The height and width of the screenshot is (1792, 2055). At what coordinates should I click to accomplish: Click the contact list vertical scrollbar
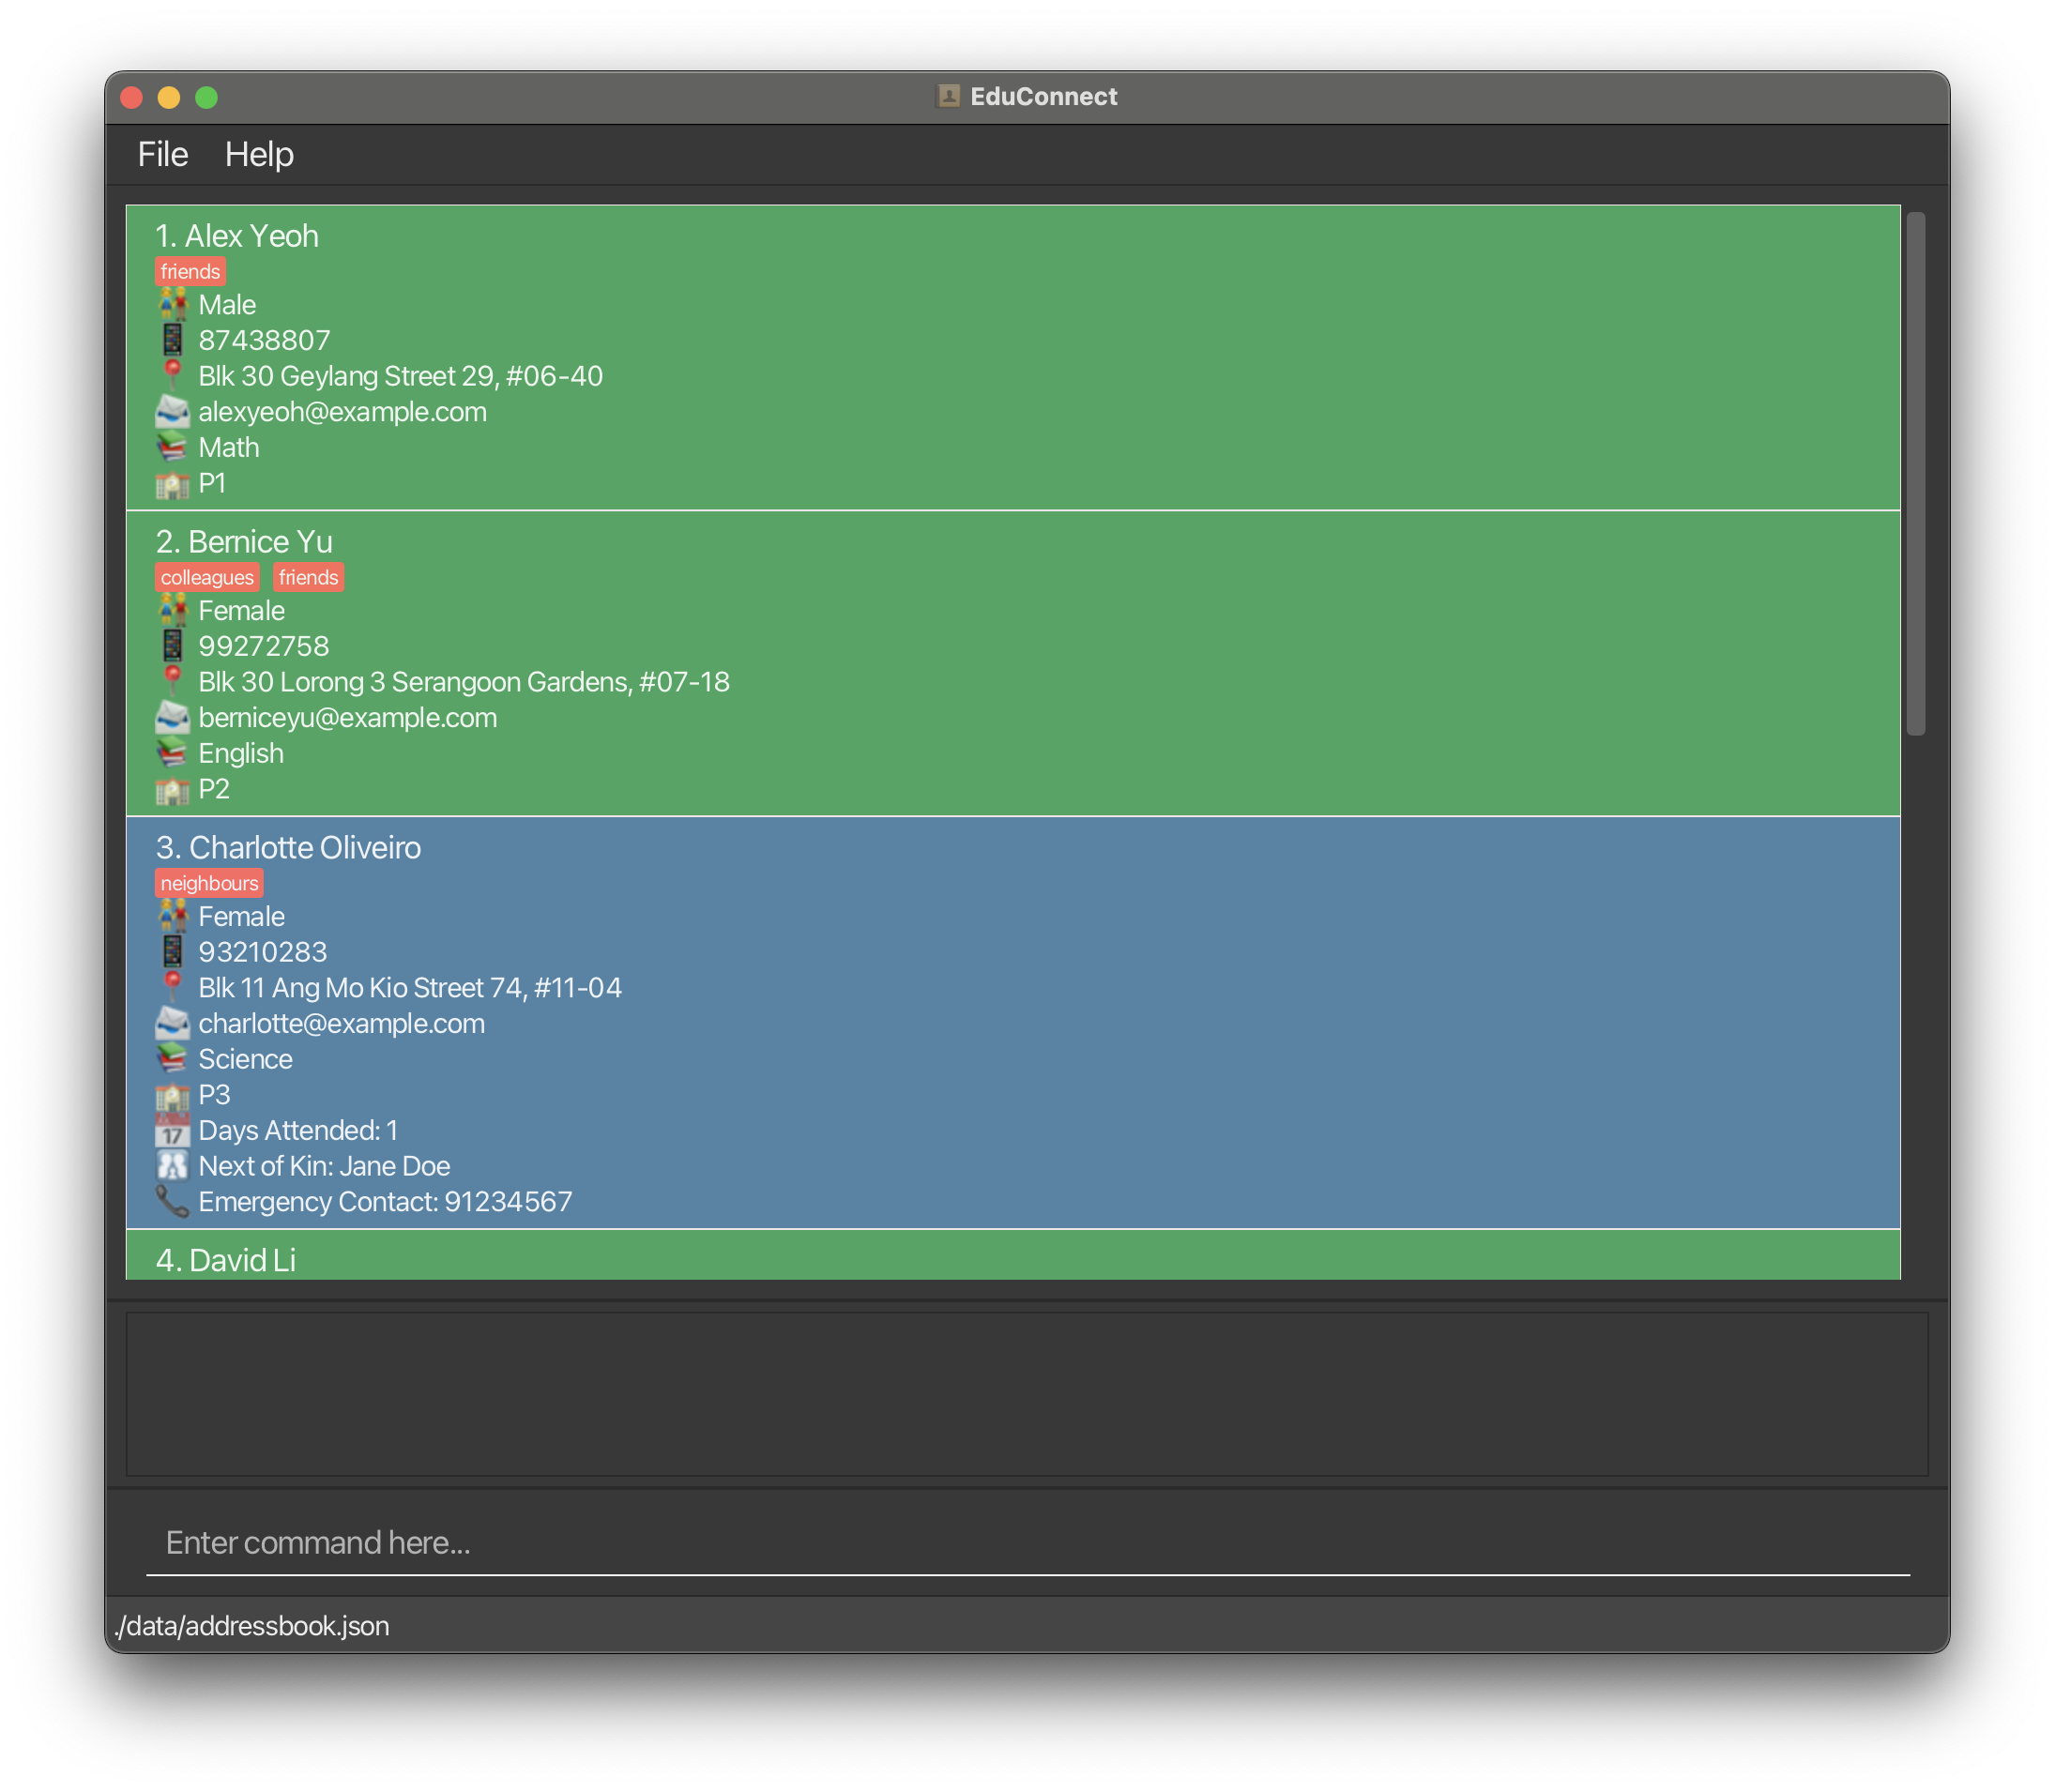1915,472
